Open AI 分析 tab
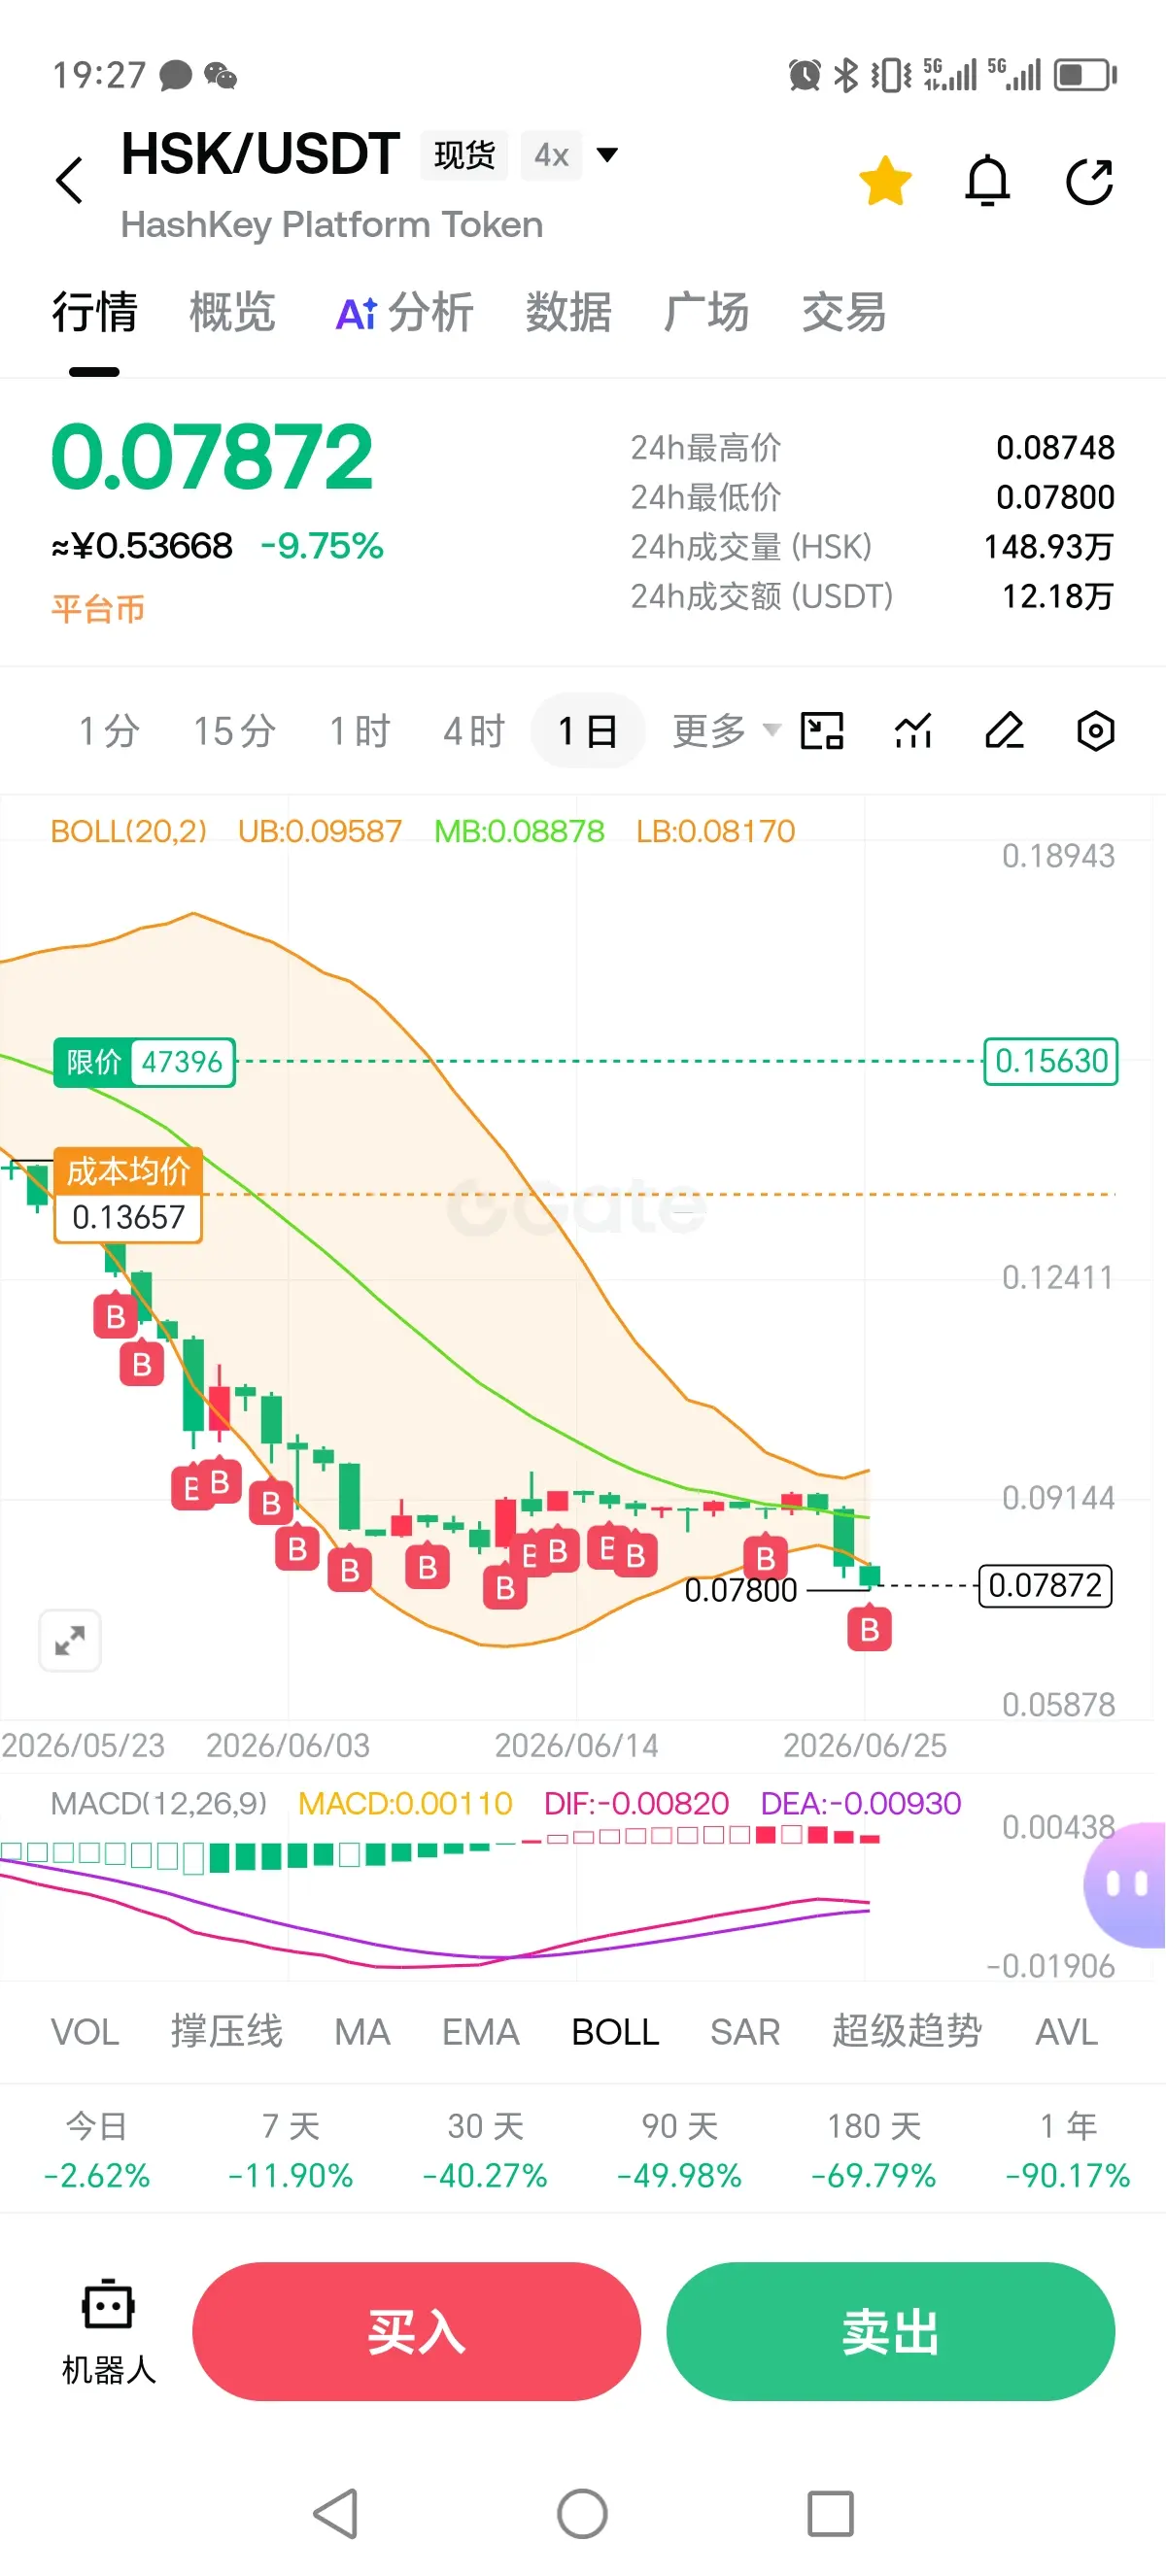Image resolution: width=1166 pixels, height=2576 pixels. coord(404,312)
